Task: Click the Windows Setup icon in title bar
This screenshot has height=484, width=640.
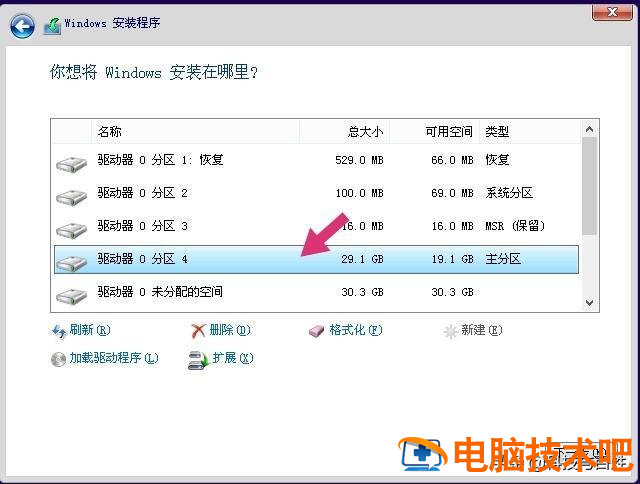Action: click(x=53, y=26)
